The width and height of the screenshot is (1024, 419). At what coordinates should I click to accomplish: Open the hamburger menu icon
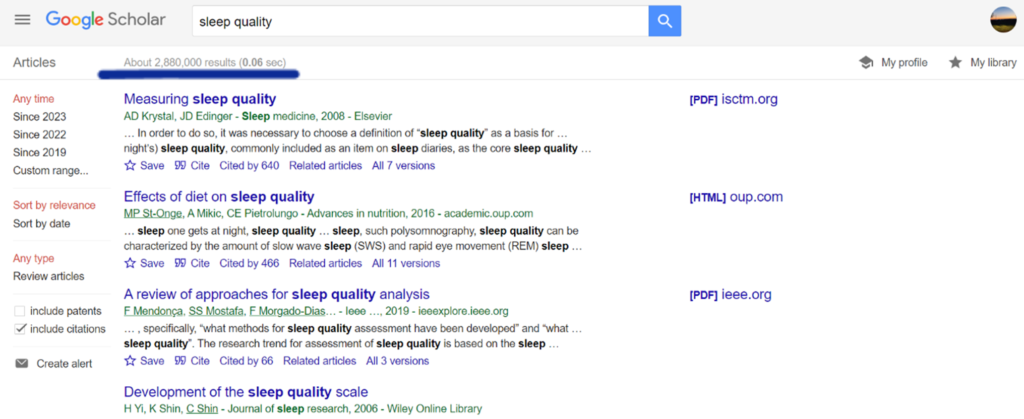tap(23, 20)
